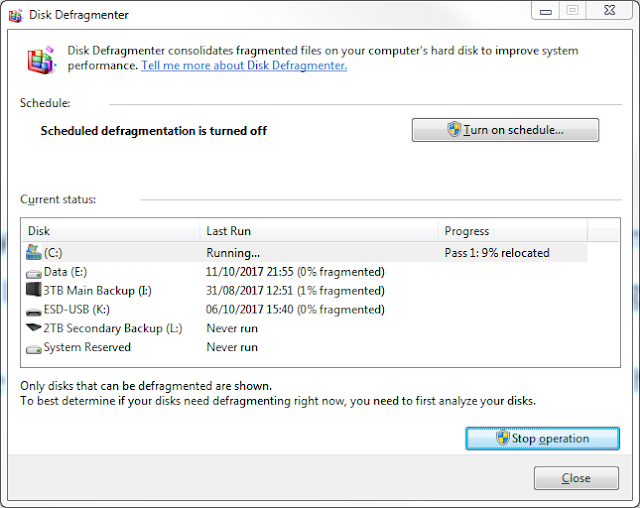
Task: Select the (C:) drive icon
Action: [x=33, y=253]
